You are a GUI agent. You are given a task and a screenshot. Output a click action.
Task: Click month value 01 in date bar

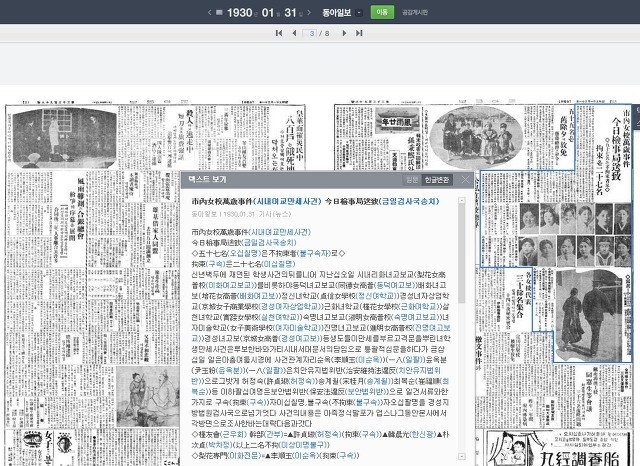[267, 13]
